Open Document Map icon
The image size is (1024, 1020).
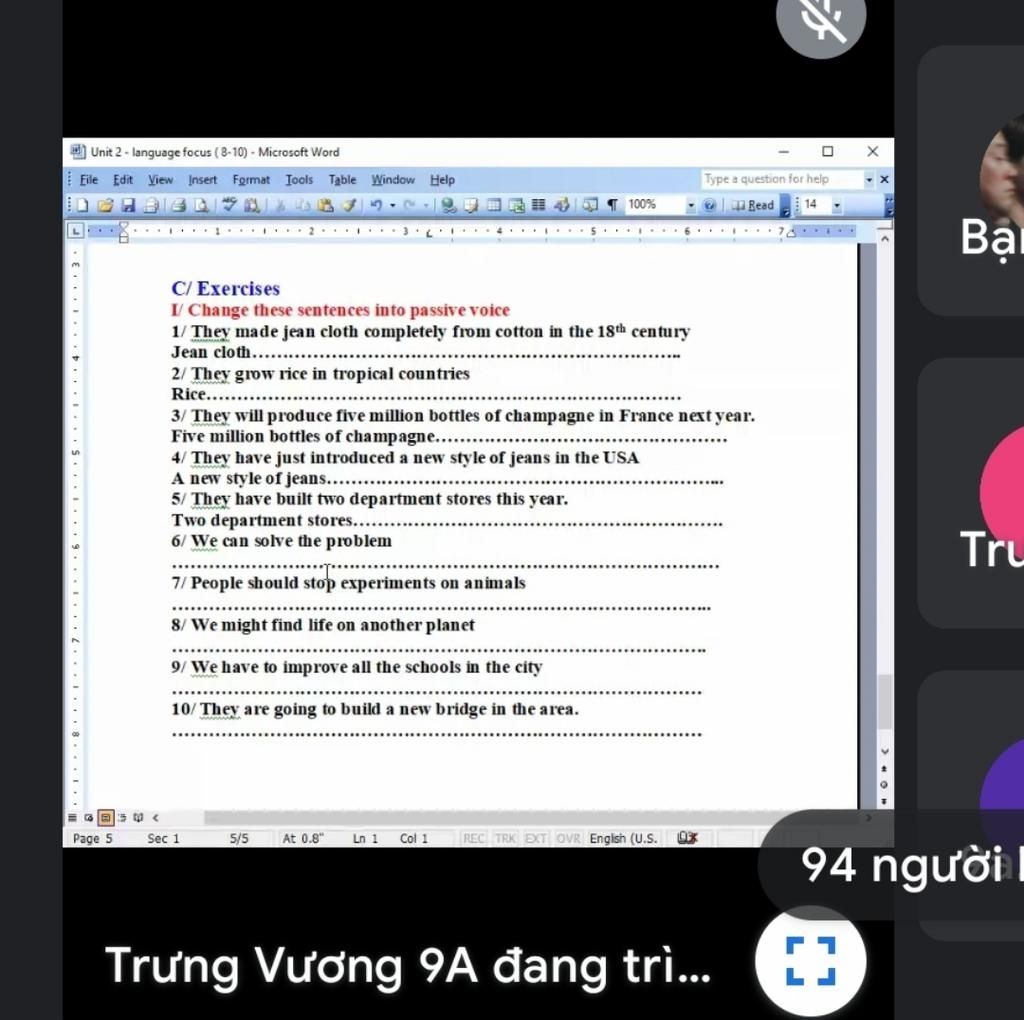590,205
